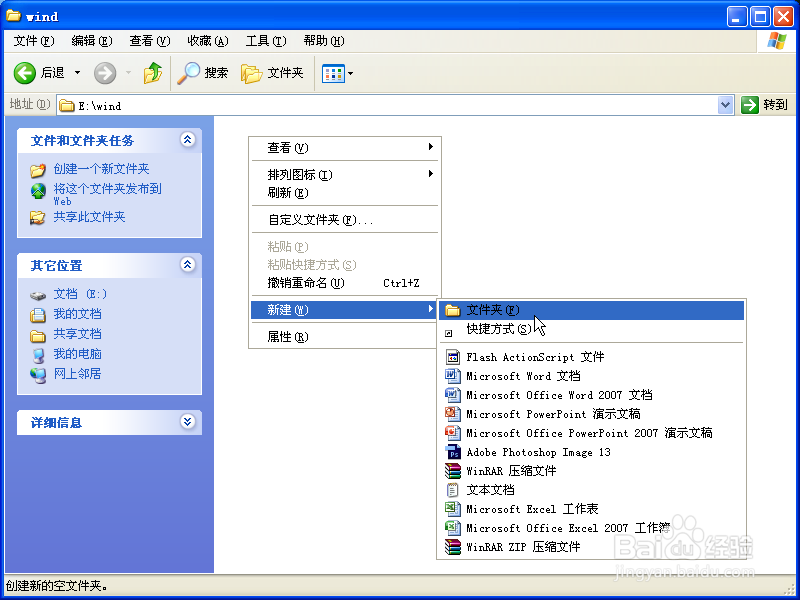Open the 收藏(A) menu
800x600 pixels.
[208, 41]
